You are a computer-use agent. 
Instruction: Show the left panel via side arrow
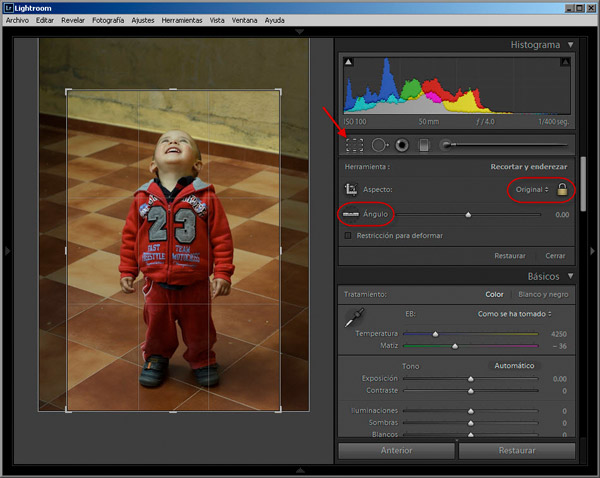7,251
